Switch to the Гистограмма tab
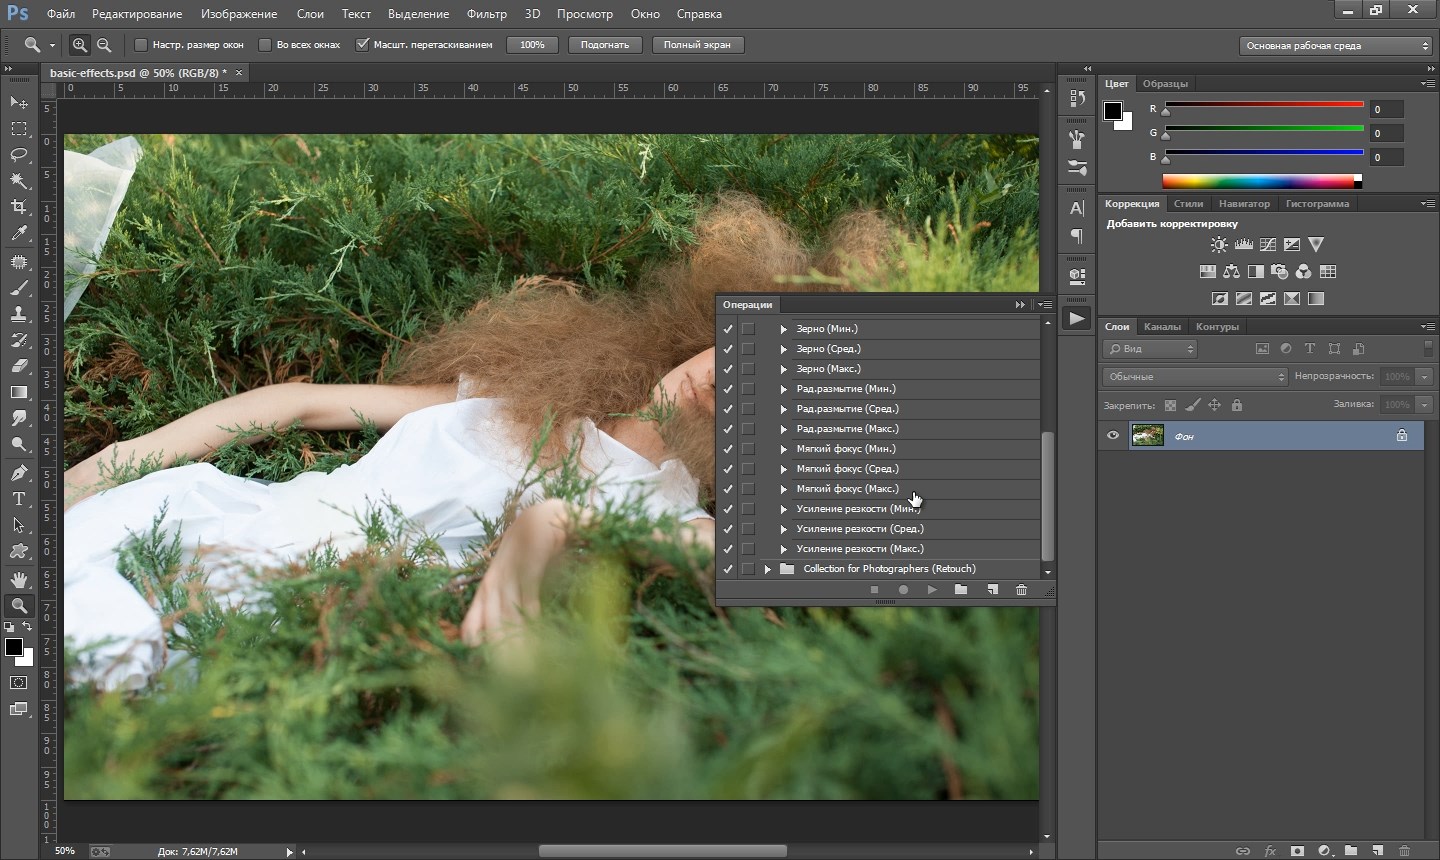1440x860 pixels. 1317,204
